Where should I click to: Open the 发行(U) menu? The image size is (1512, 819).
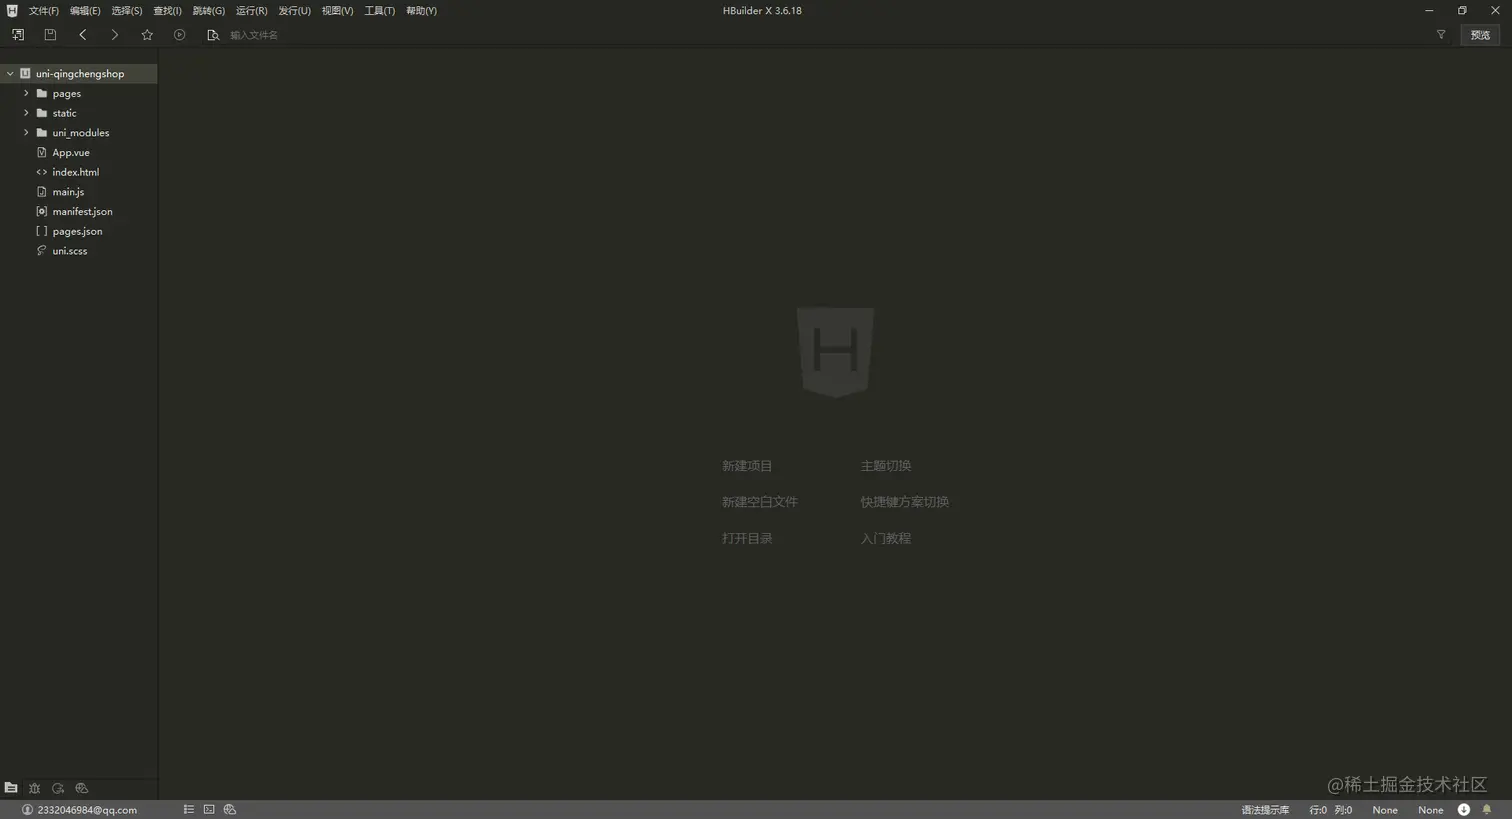point(294,11)
